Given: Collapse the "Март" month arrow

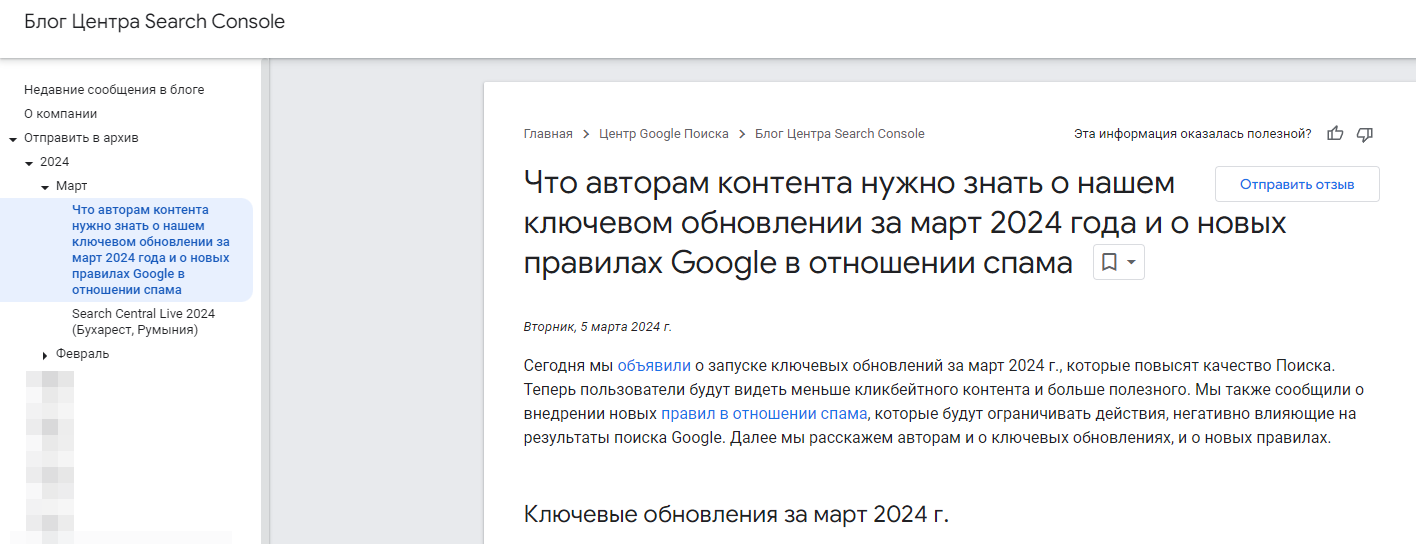Looking at the screenshot, I should (45, 187).
